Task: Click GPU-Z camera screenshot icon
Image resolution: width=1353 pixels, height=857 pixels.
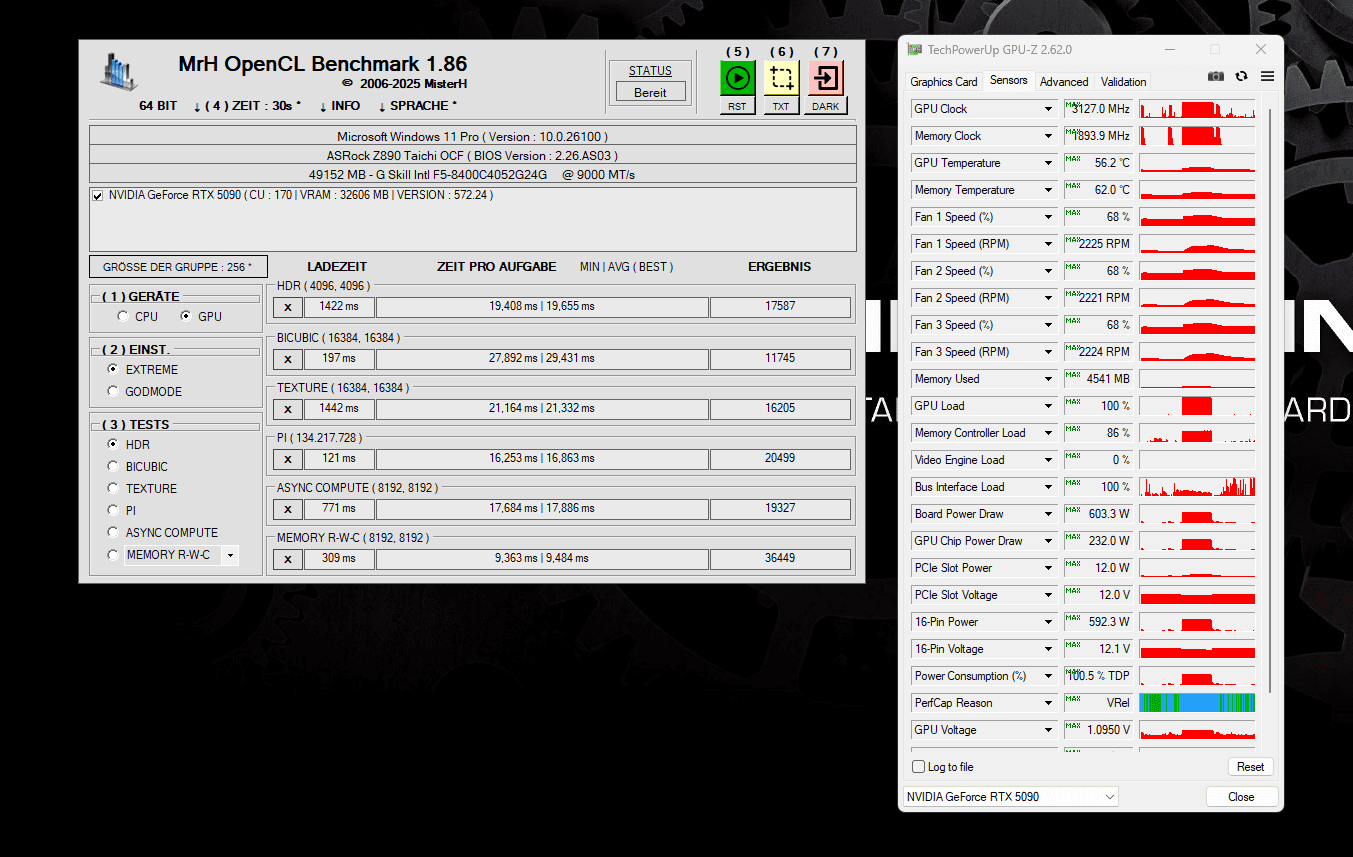Action: pyautogui.click(x=1215, y=76)
